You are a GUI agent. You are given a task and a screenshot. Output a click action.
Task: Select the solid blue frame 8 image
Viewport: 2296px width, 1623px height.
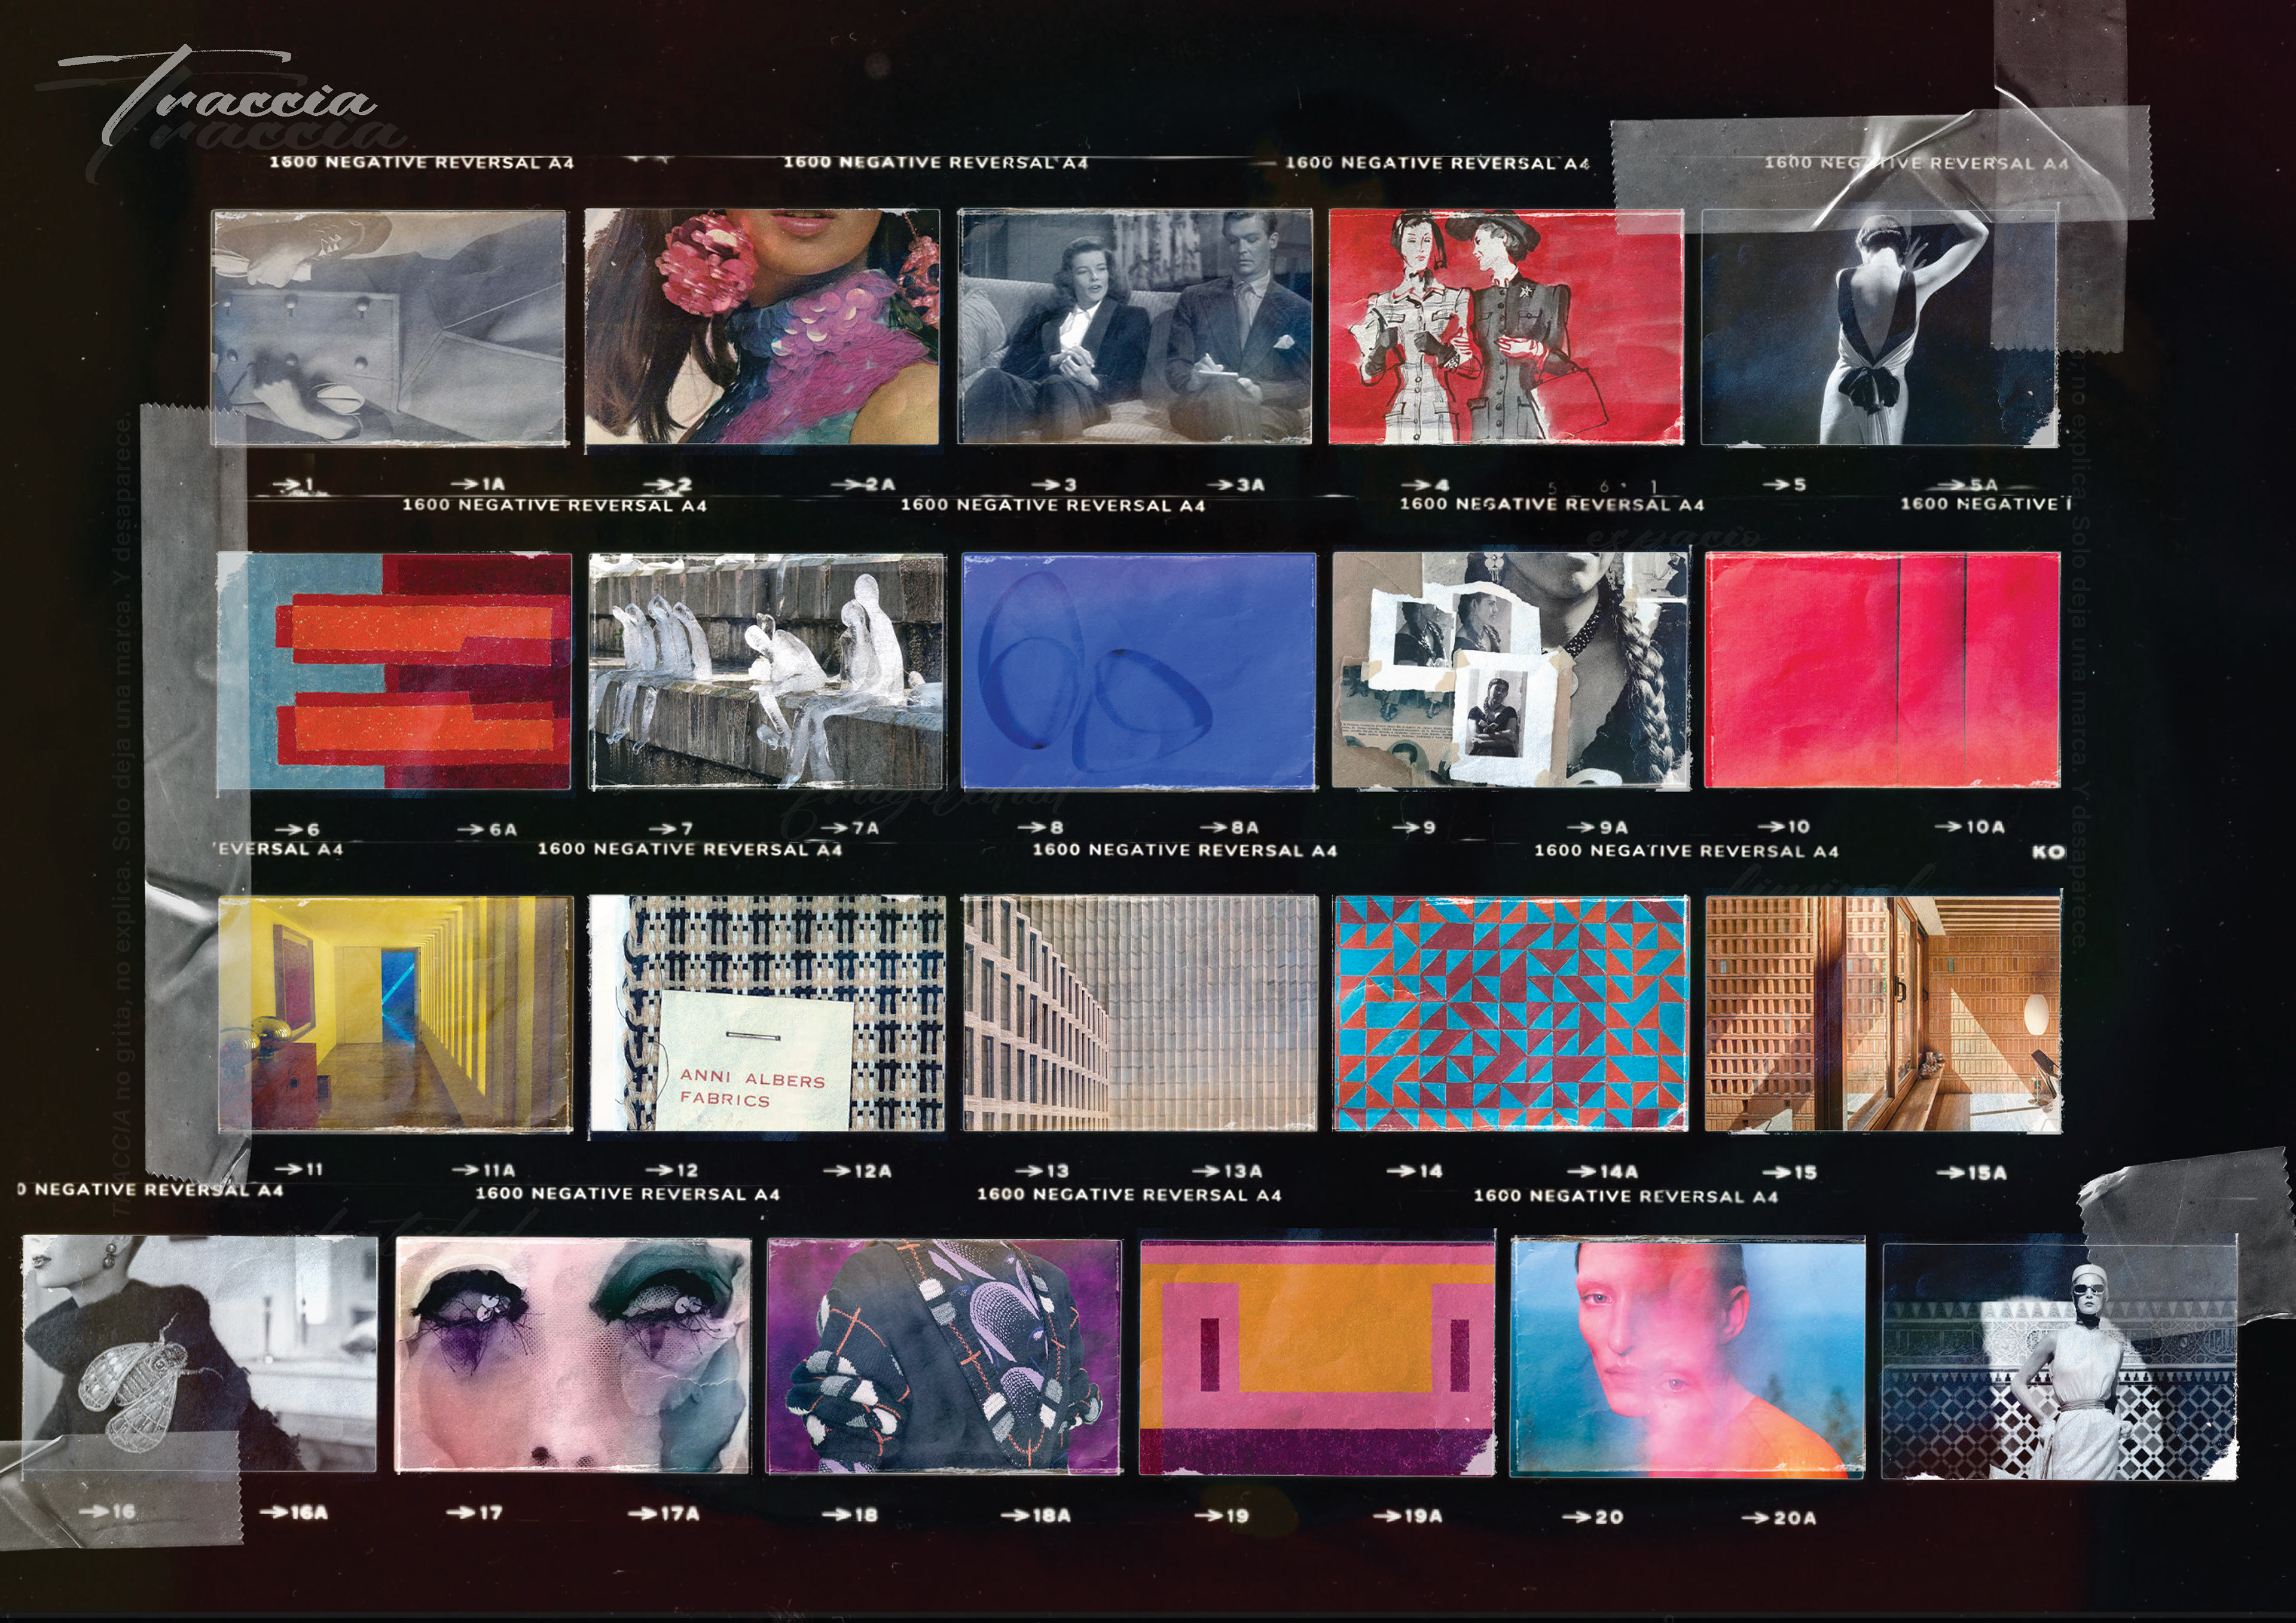click(x=1138, y=671)
